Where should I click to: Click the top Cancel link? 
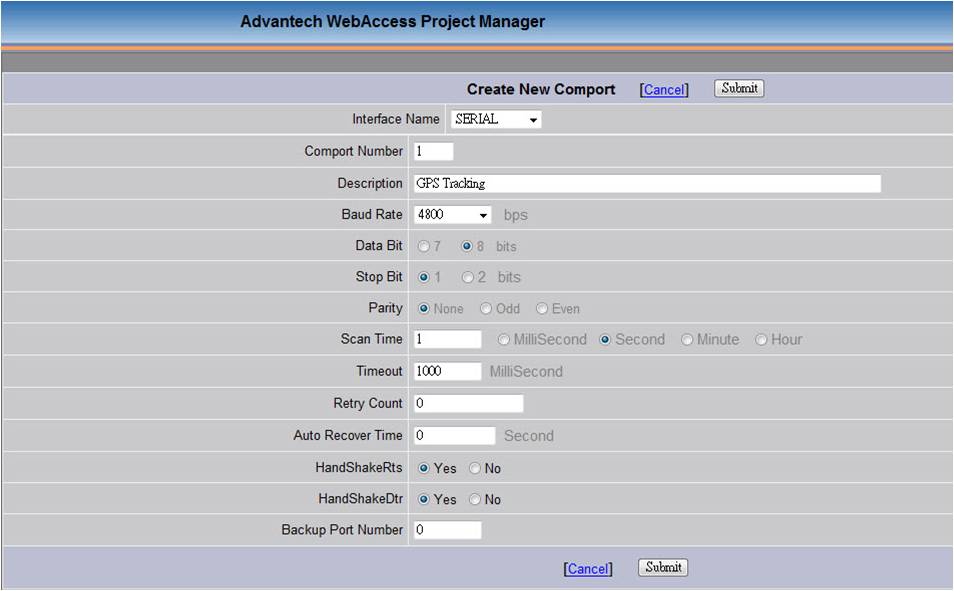coord(664,90)
